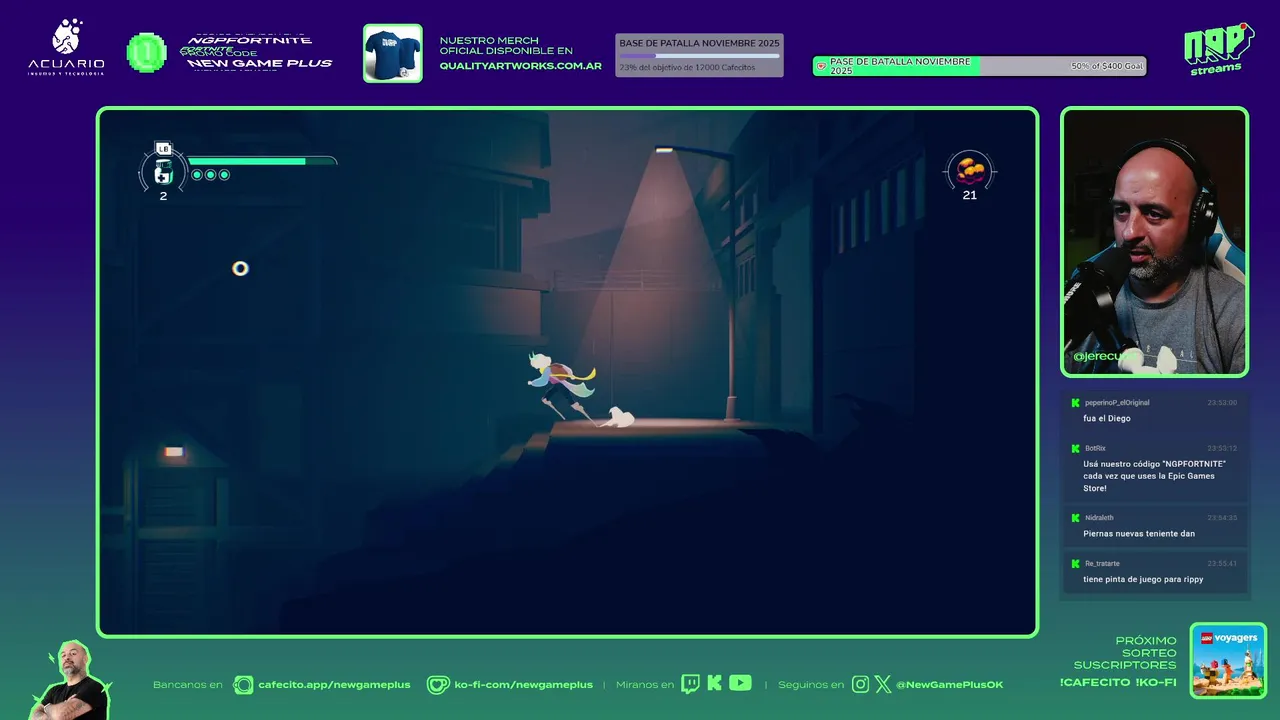Image resolution: width=1280 pixels, height=720 pixels.
Task: Click the BotRix username in chat
Action: [1095, 449]
